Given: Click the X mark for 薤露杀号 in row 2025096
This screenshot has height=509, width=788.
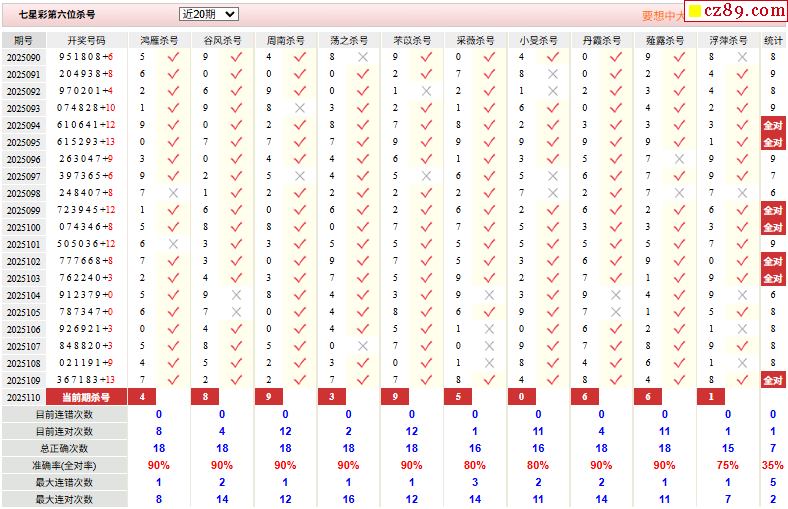Looking at the screenshot, I should [x=679, y=159].
